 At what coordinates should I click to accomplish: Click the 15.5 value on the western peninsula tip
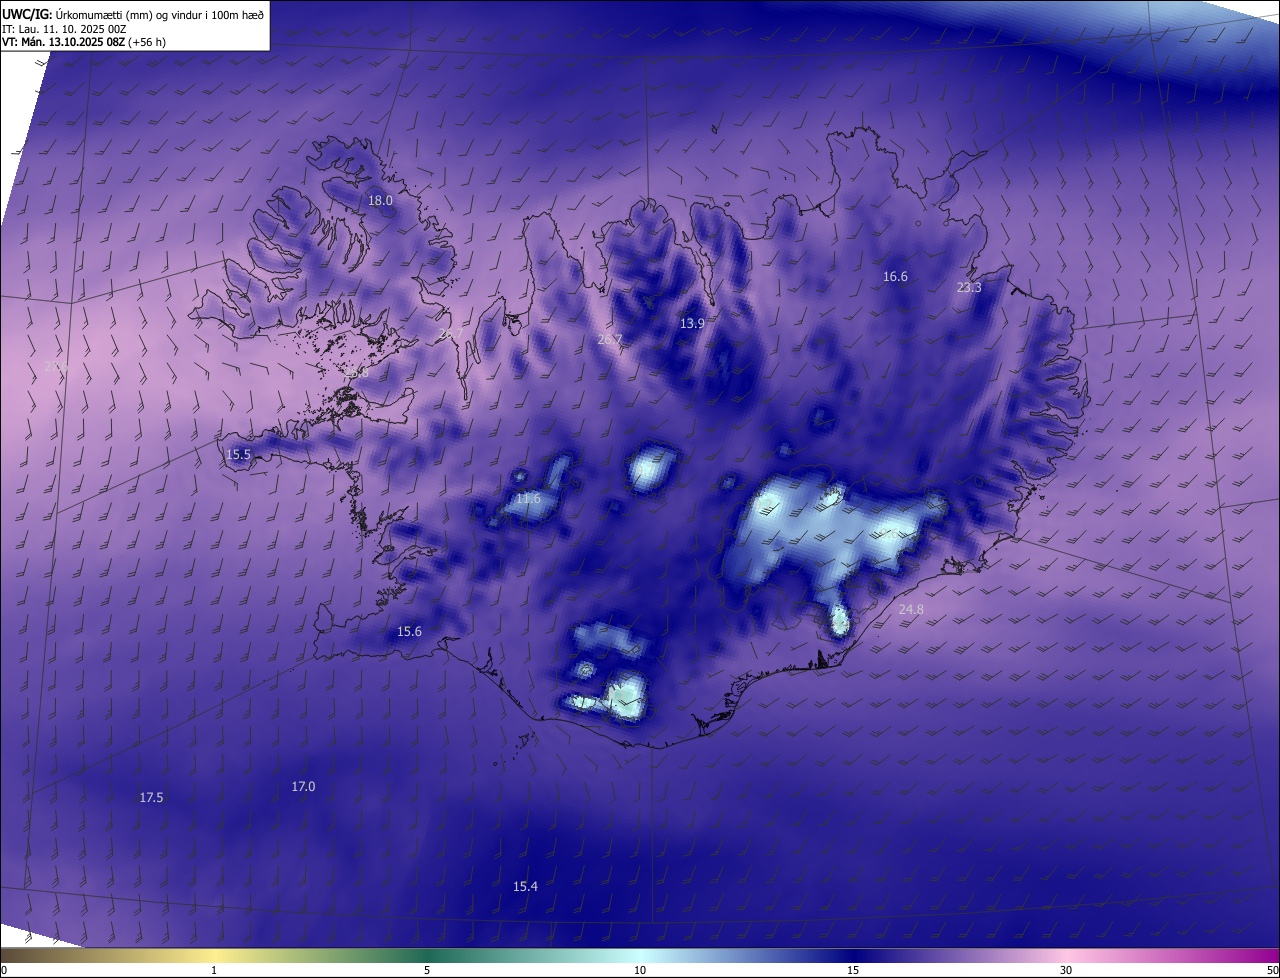click(239, 455)
